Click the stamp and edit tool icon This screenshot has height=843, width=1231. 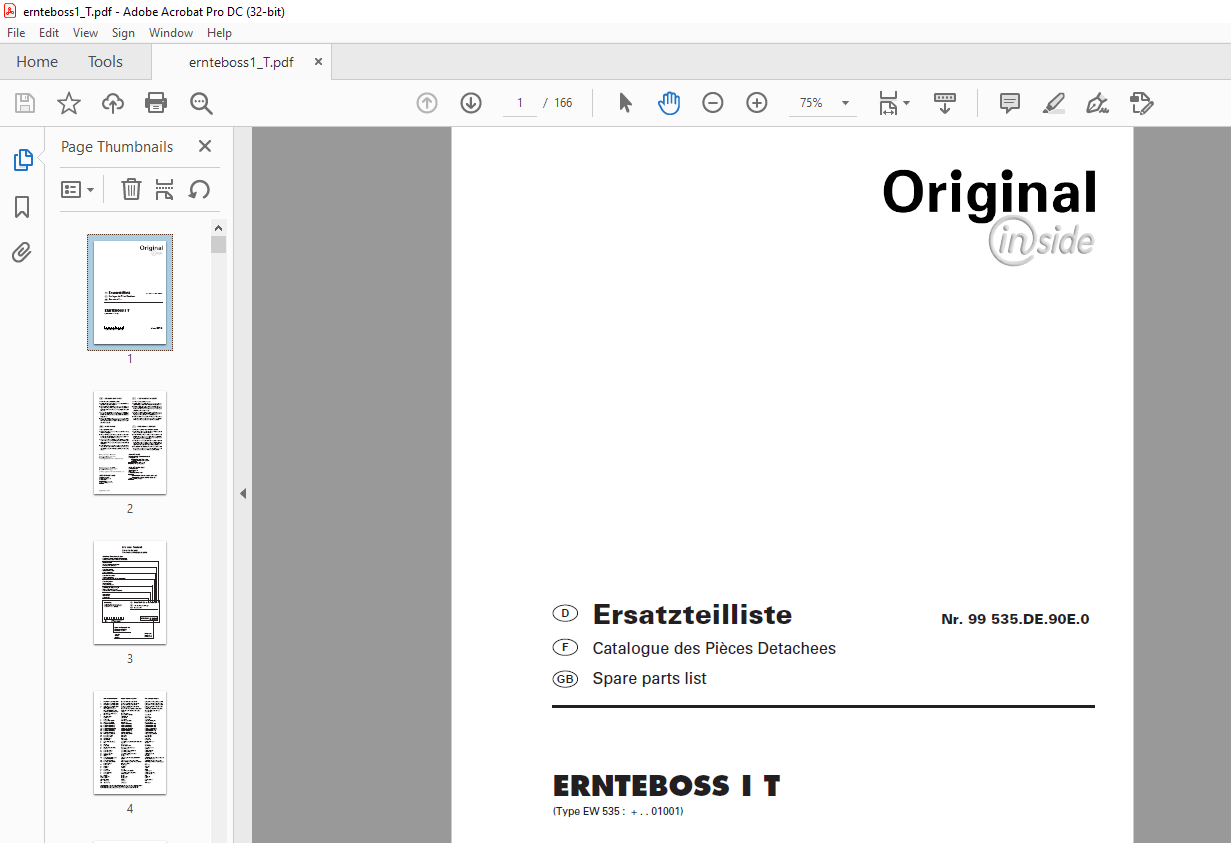coord(1141,103)
